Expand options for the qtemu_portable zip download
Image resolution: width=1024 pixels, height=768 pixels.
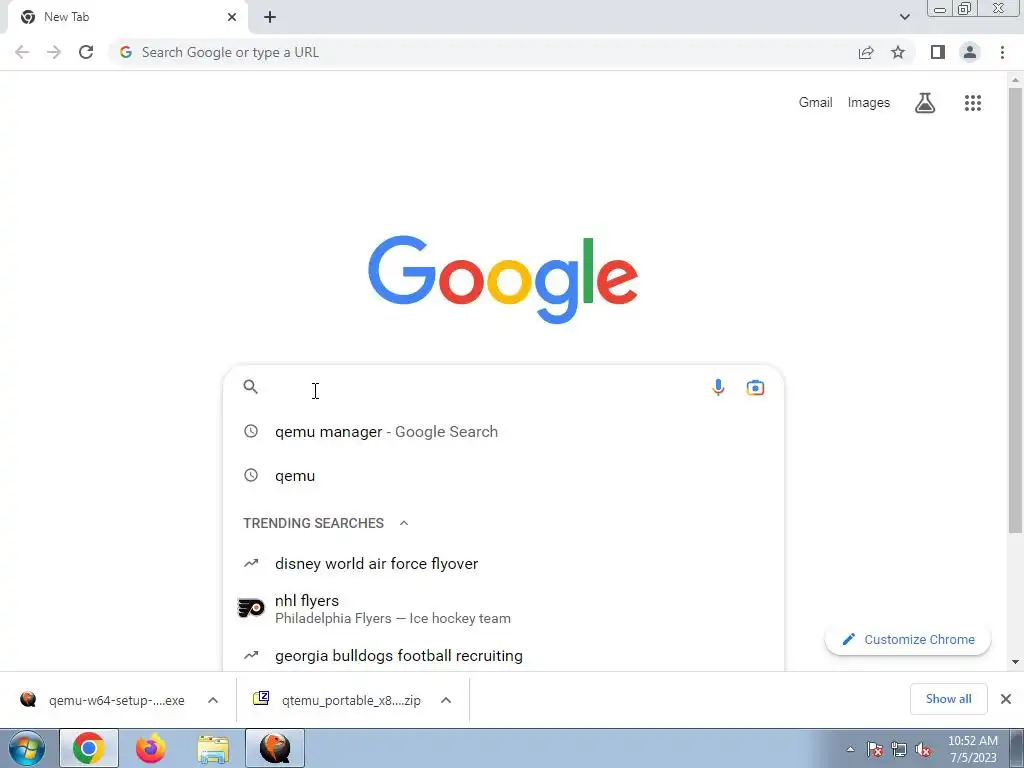446,700
